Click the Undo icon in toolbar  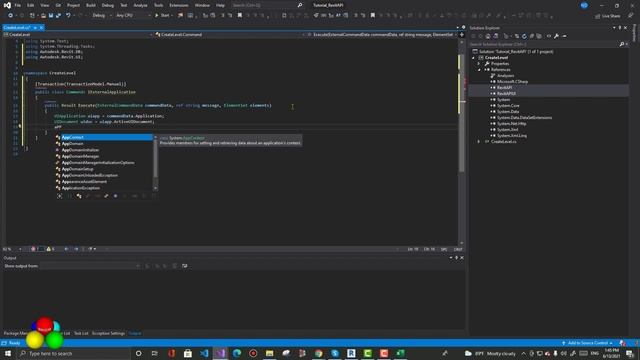tap(68, 16)
